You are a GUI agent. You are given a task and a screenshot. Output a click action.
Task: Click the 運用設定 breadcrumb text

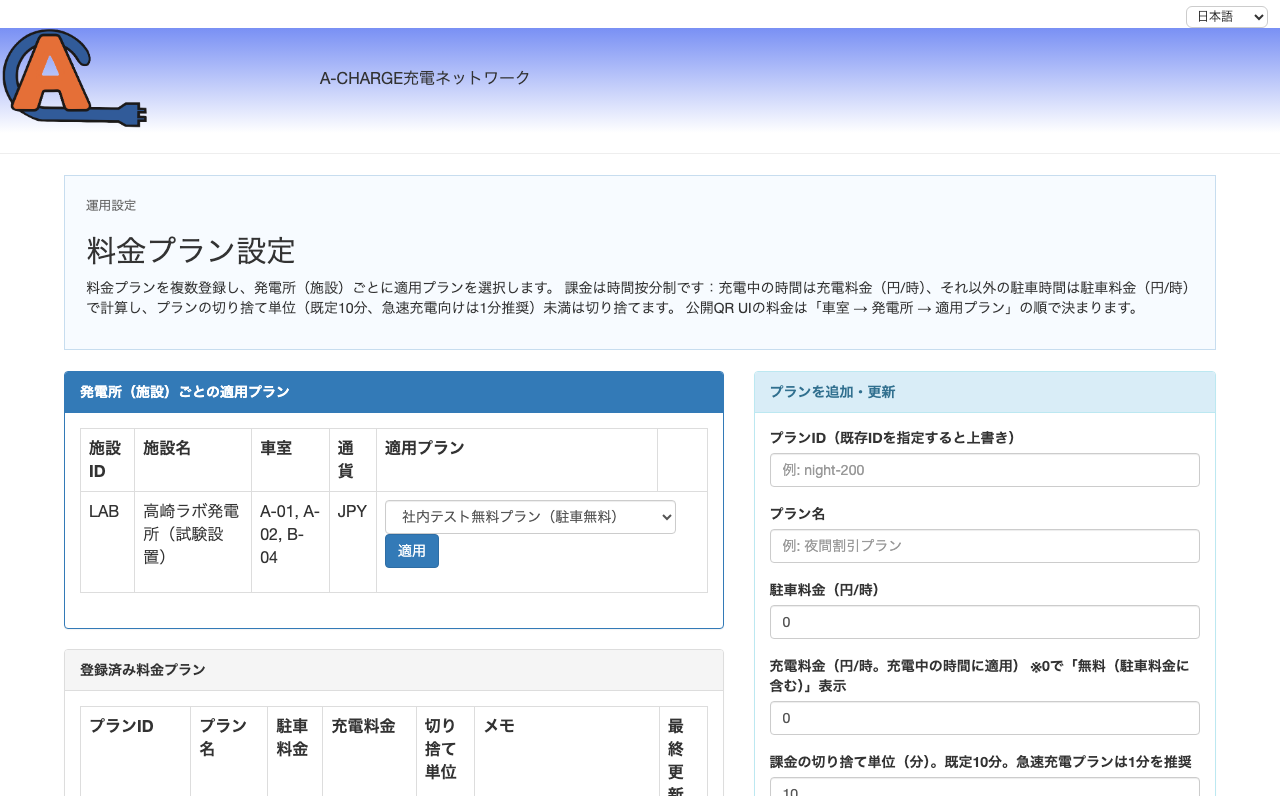(x=111, y=205)
